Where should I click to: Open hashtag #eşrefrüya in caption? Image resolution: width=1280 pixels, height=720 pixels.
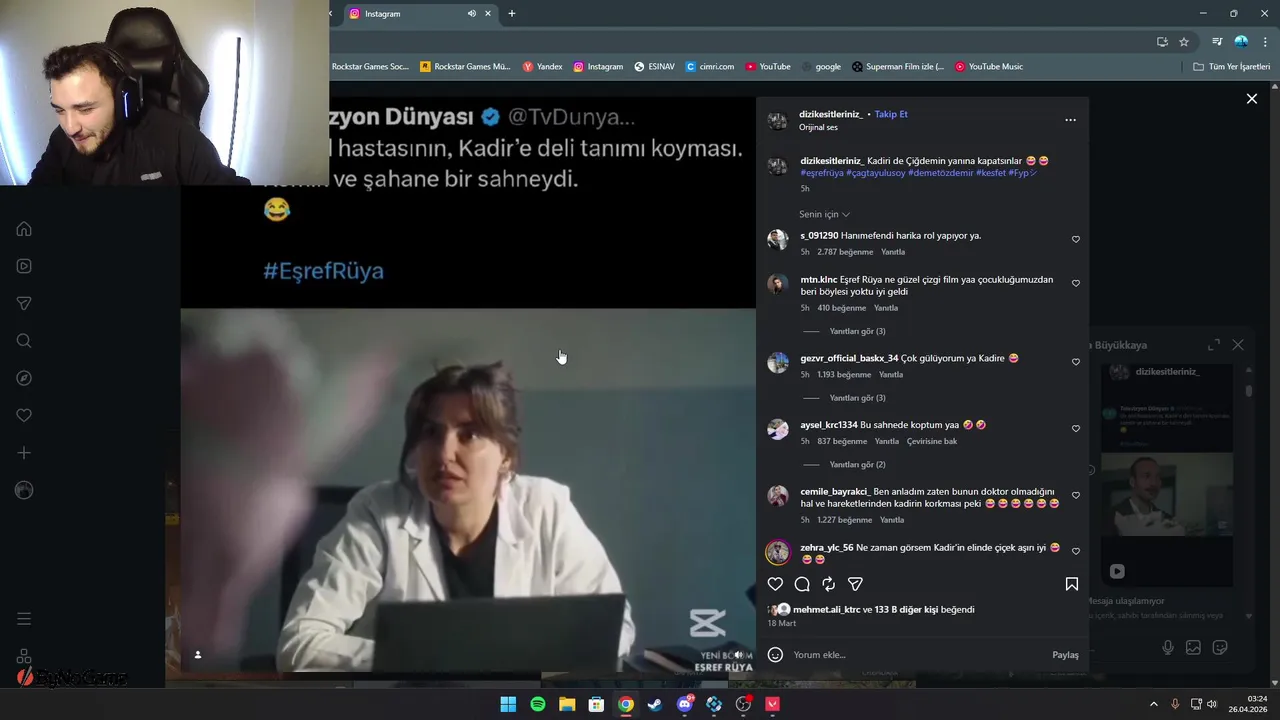[x=822, y=173]
